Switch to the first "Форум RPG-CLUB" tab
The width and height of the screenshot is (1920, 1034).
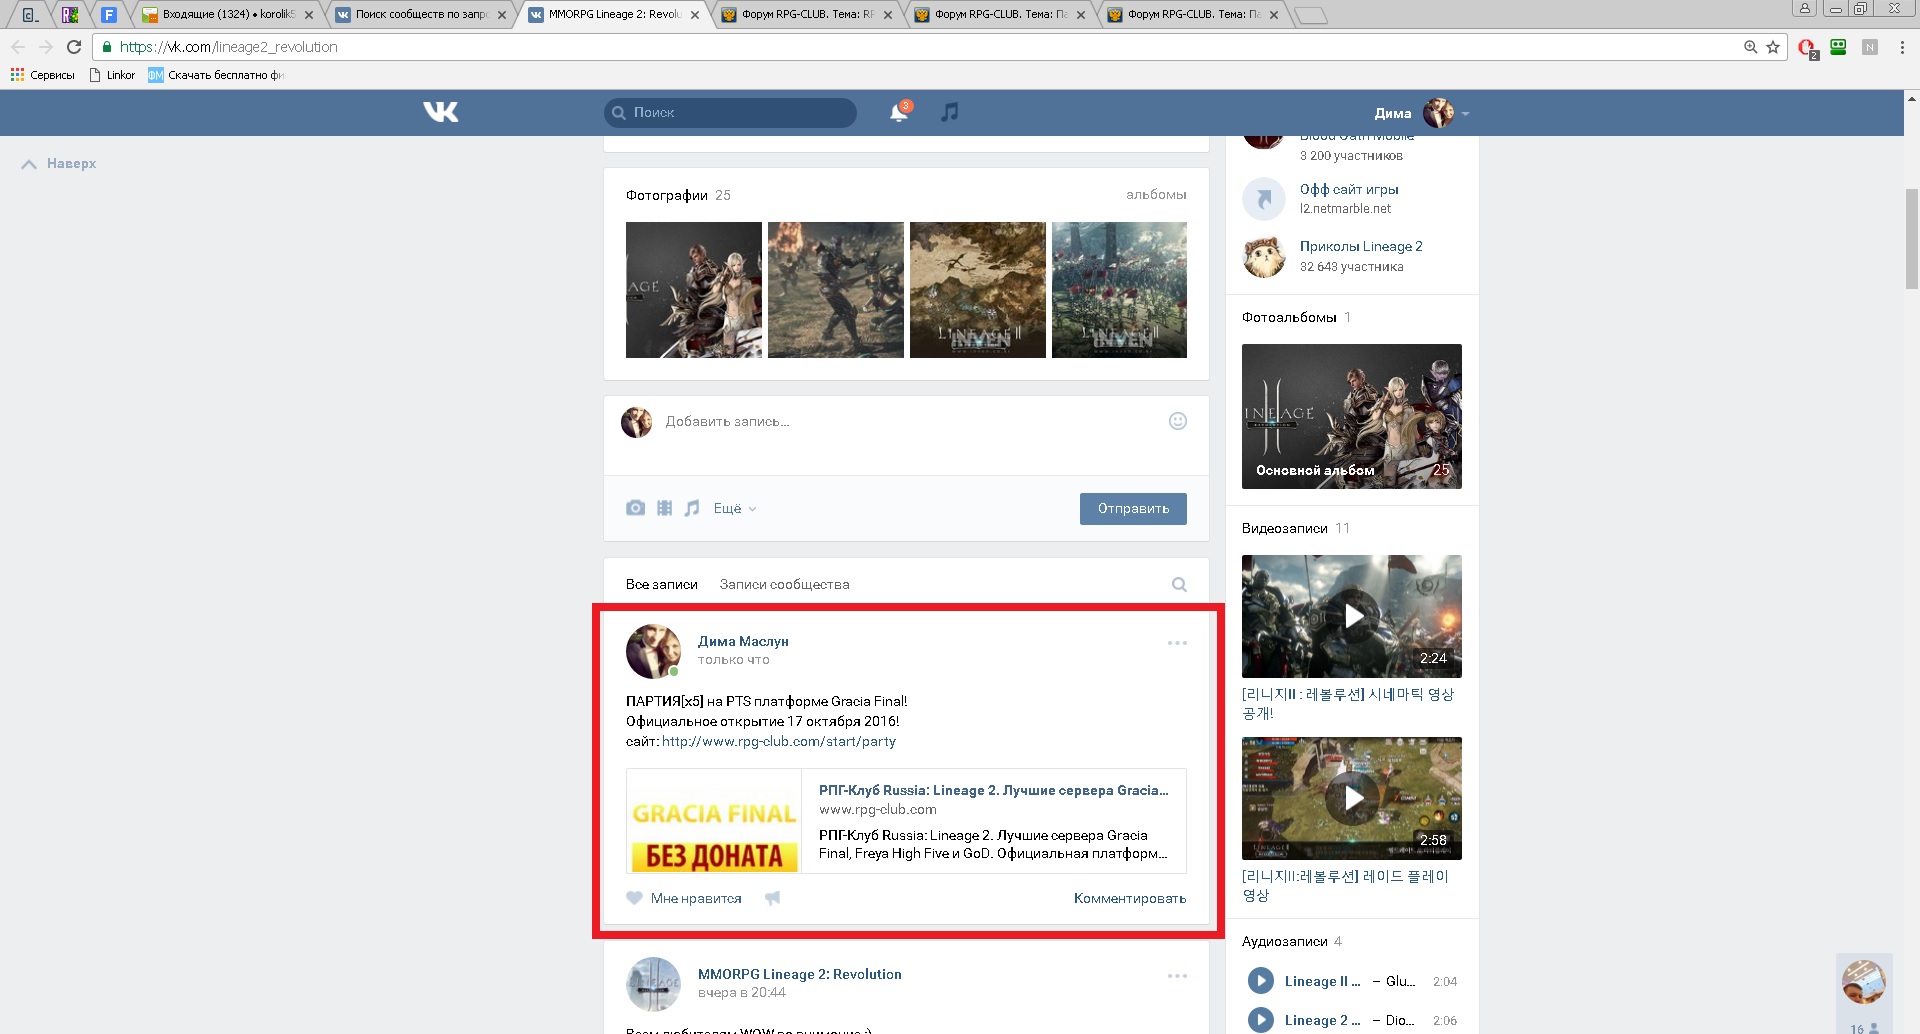coord(807,14)
